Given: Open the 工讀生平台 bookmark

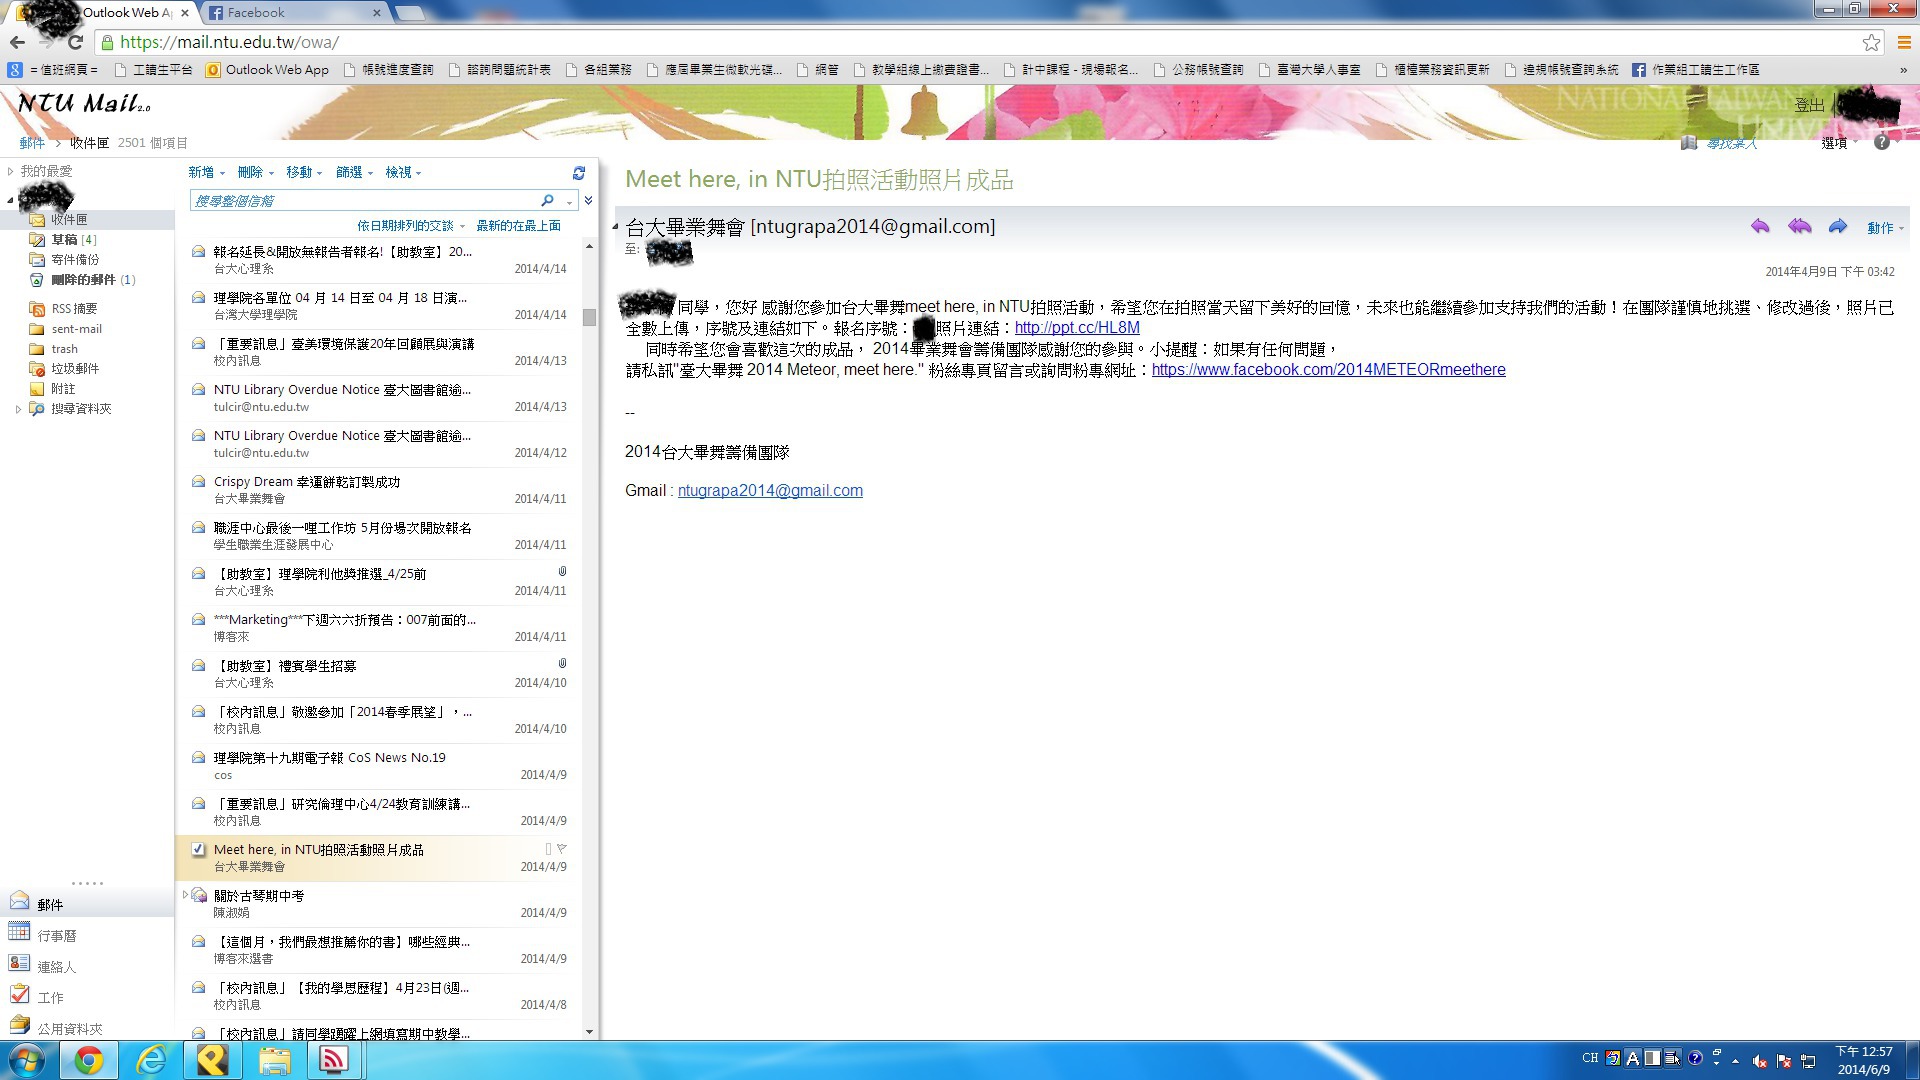Looking at the screenshot, I should tap(153, 70).
